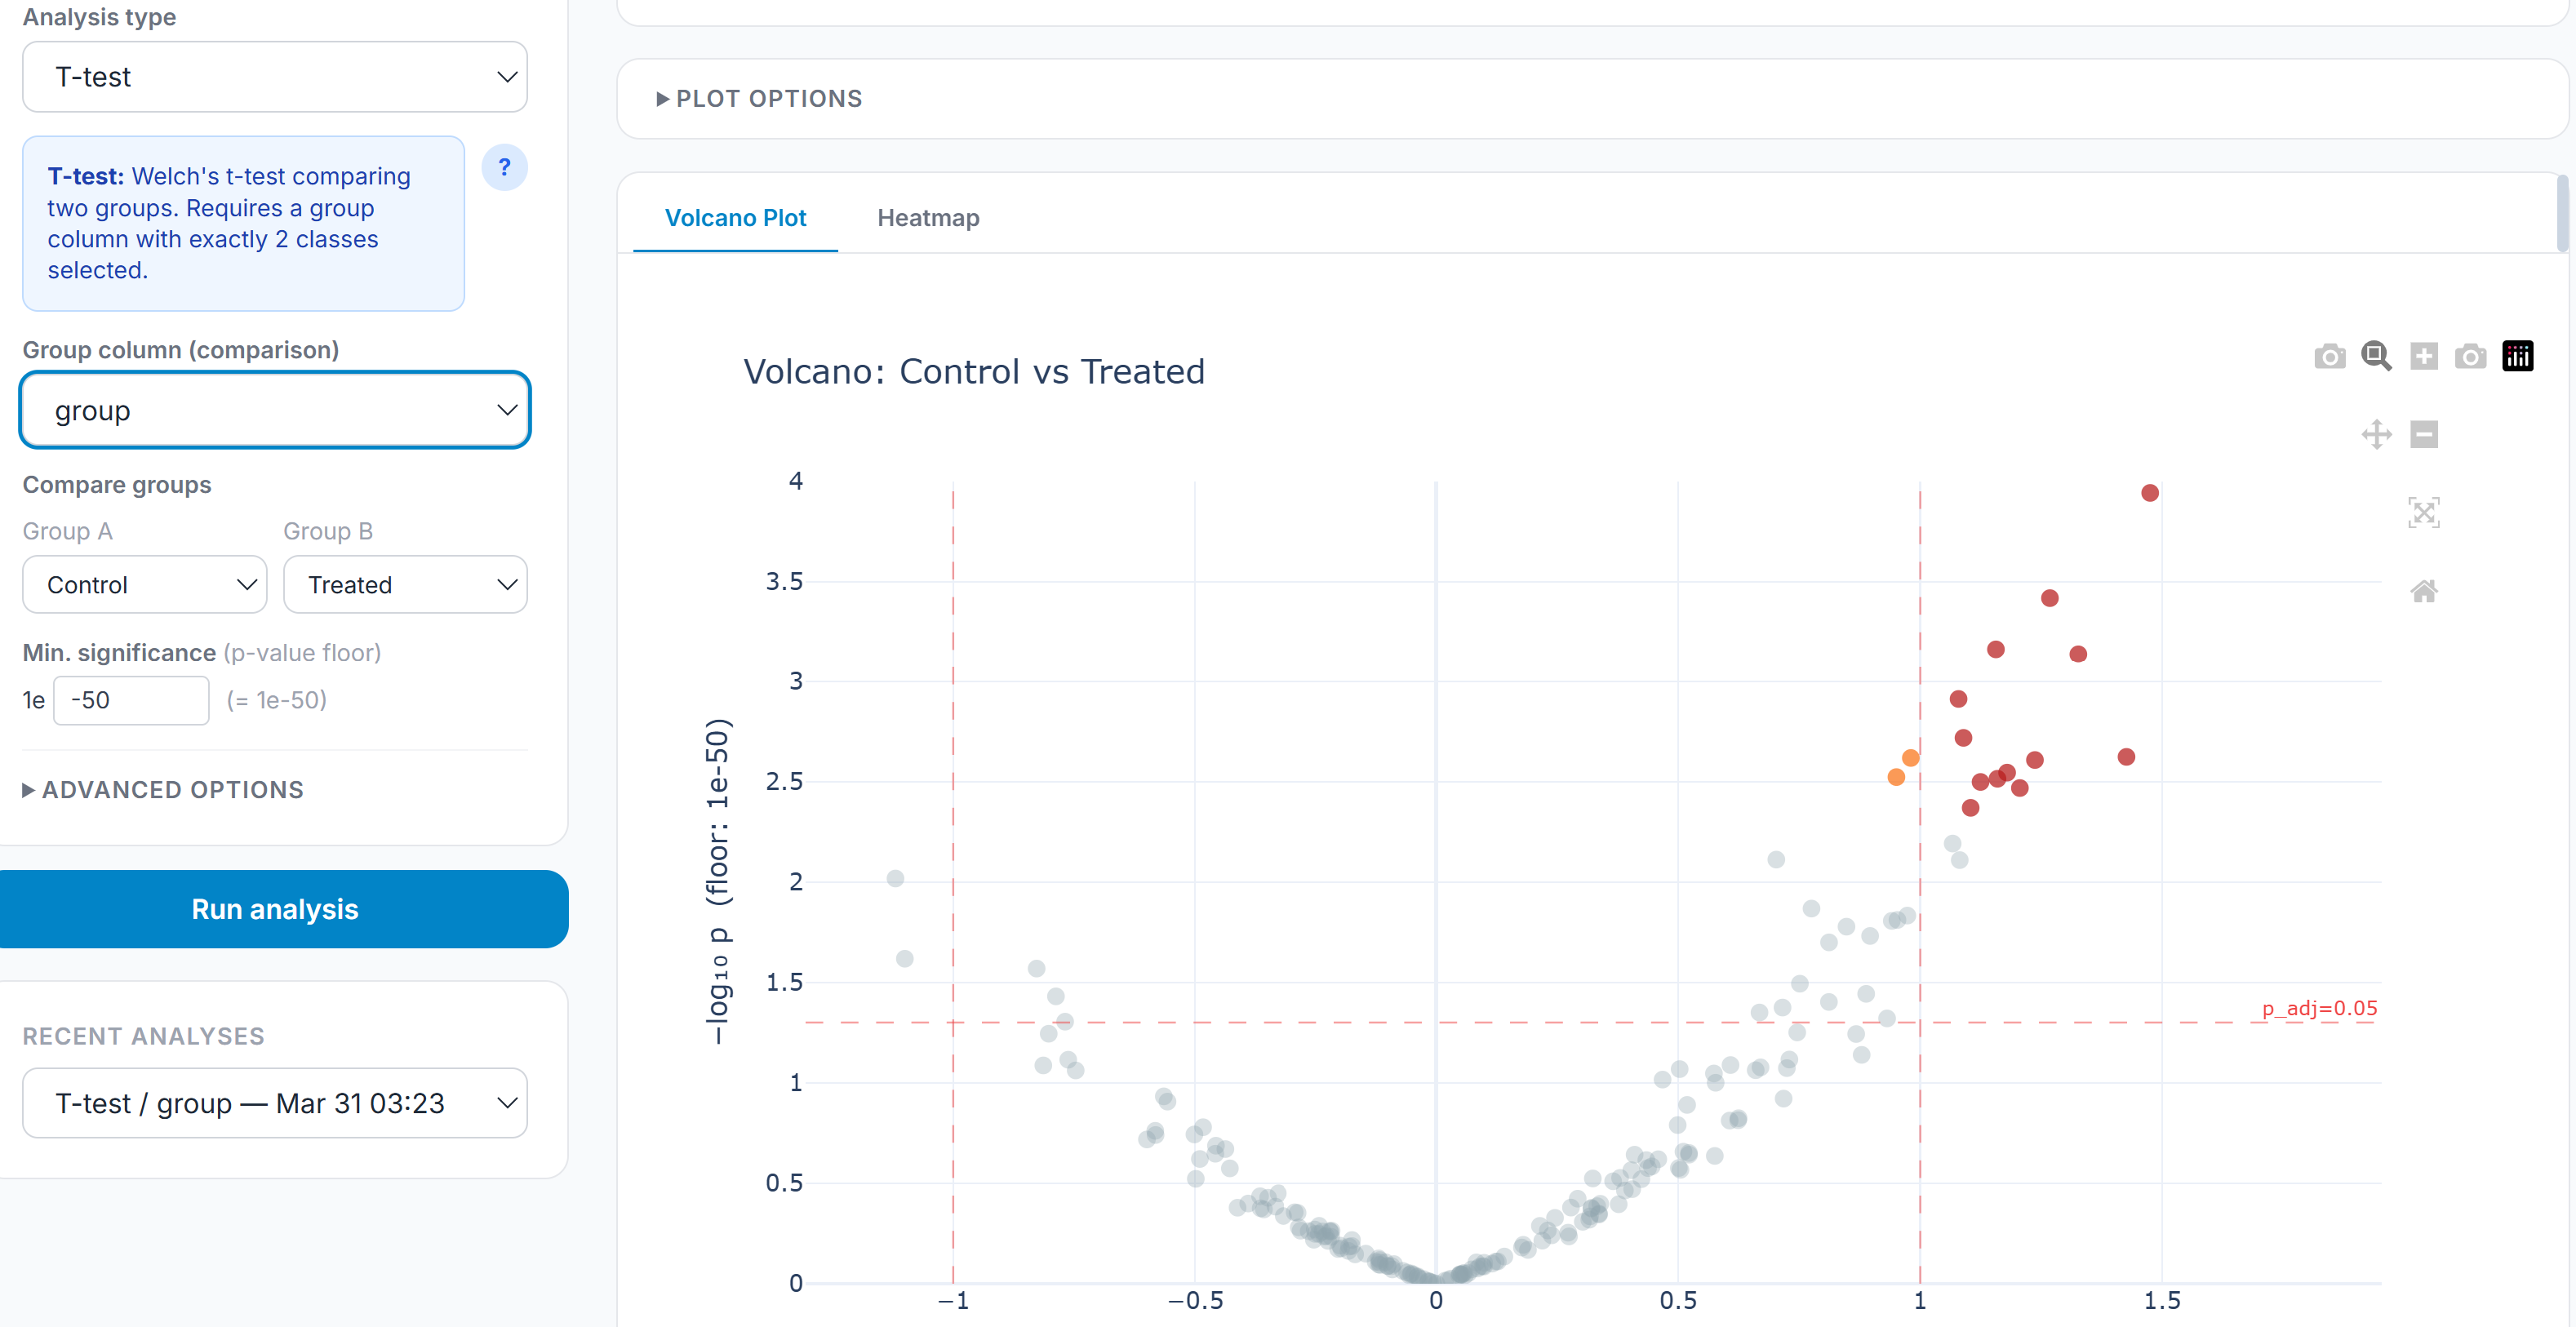This screenshot has height=1327, width=2576.
Task: Open the Recent Analyses dropdown
Action: coord(275,1103)
